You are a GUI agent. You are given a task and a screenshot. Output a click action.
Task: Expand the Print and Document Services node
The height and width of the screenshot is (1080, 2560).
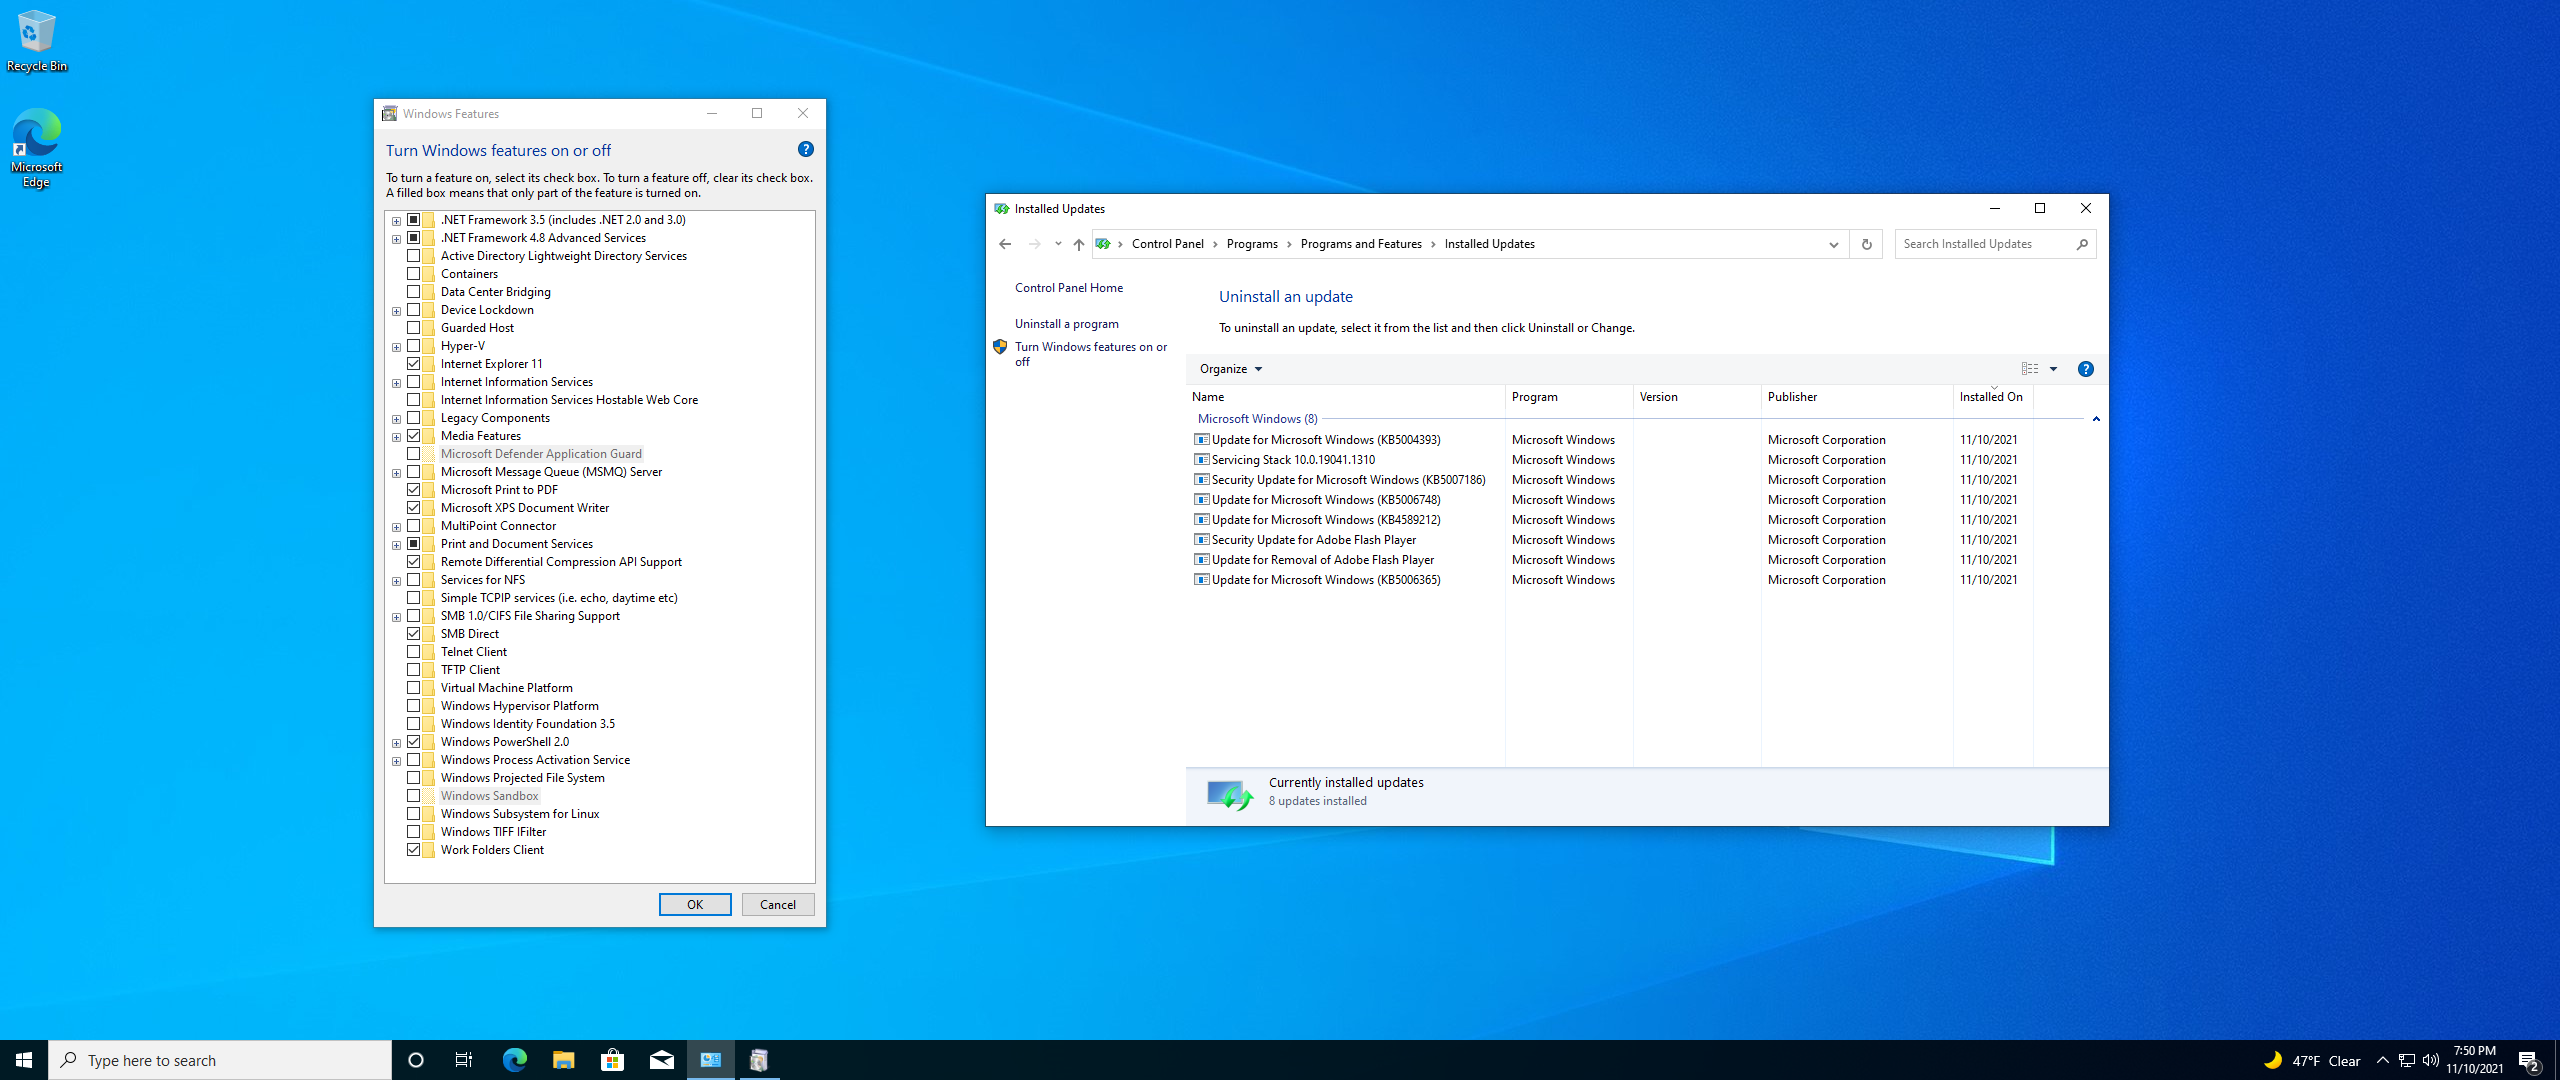(397, 545)
